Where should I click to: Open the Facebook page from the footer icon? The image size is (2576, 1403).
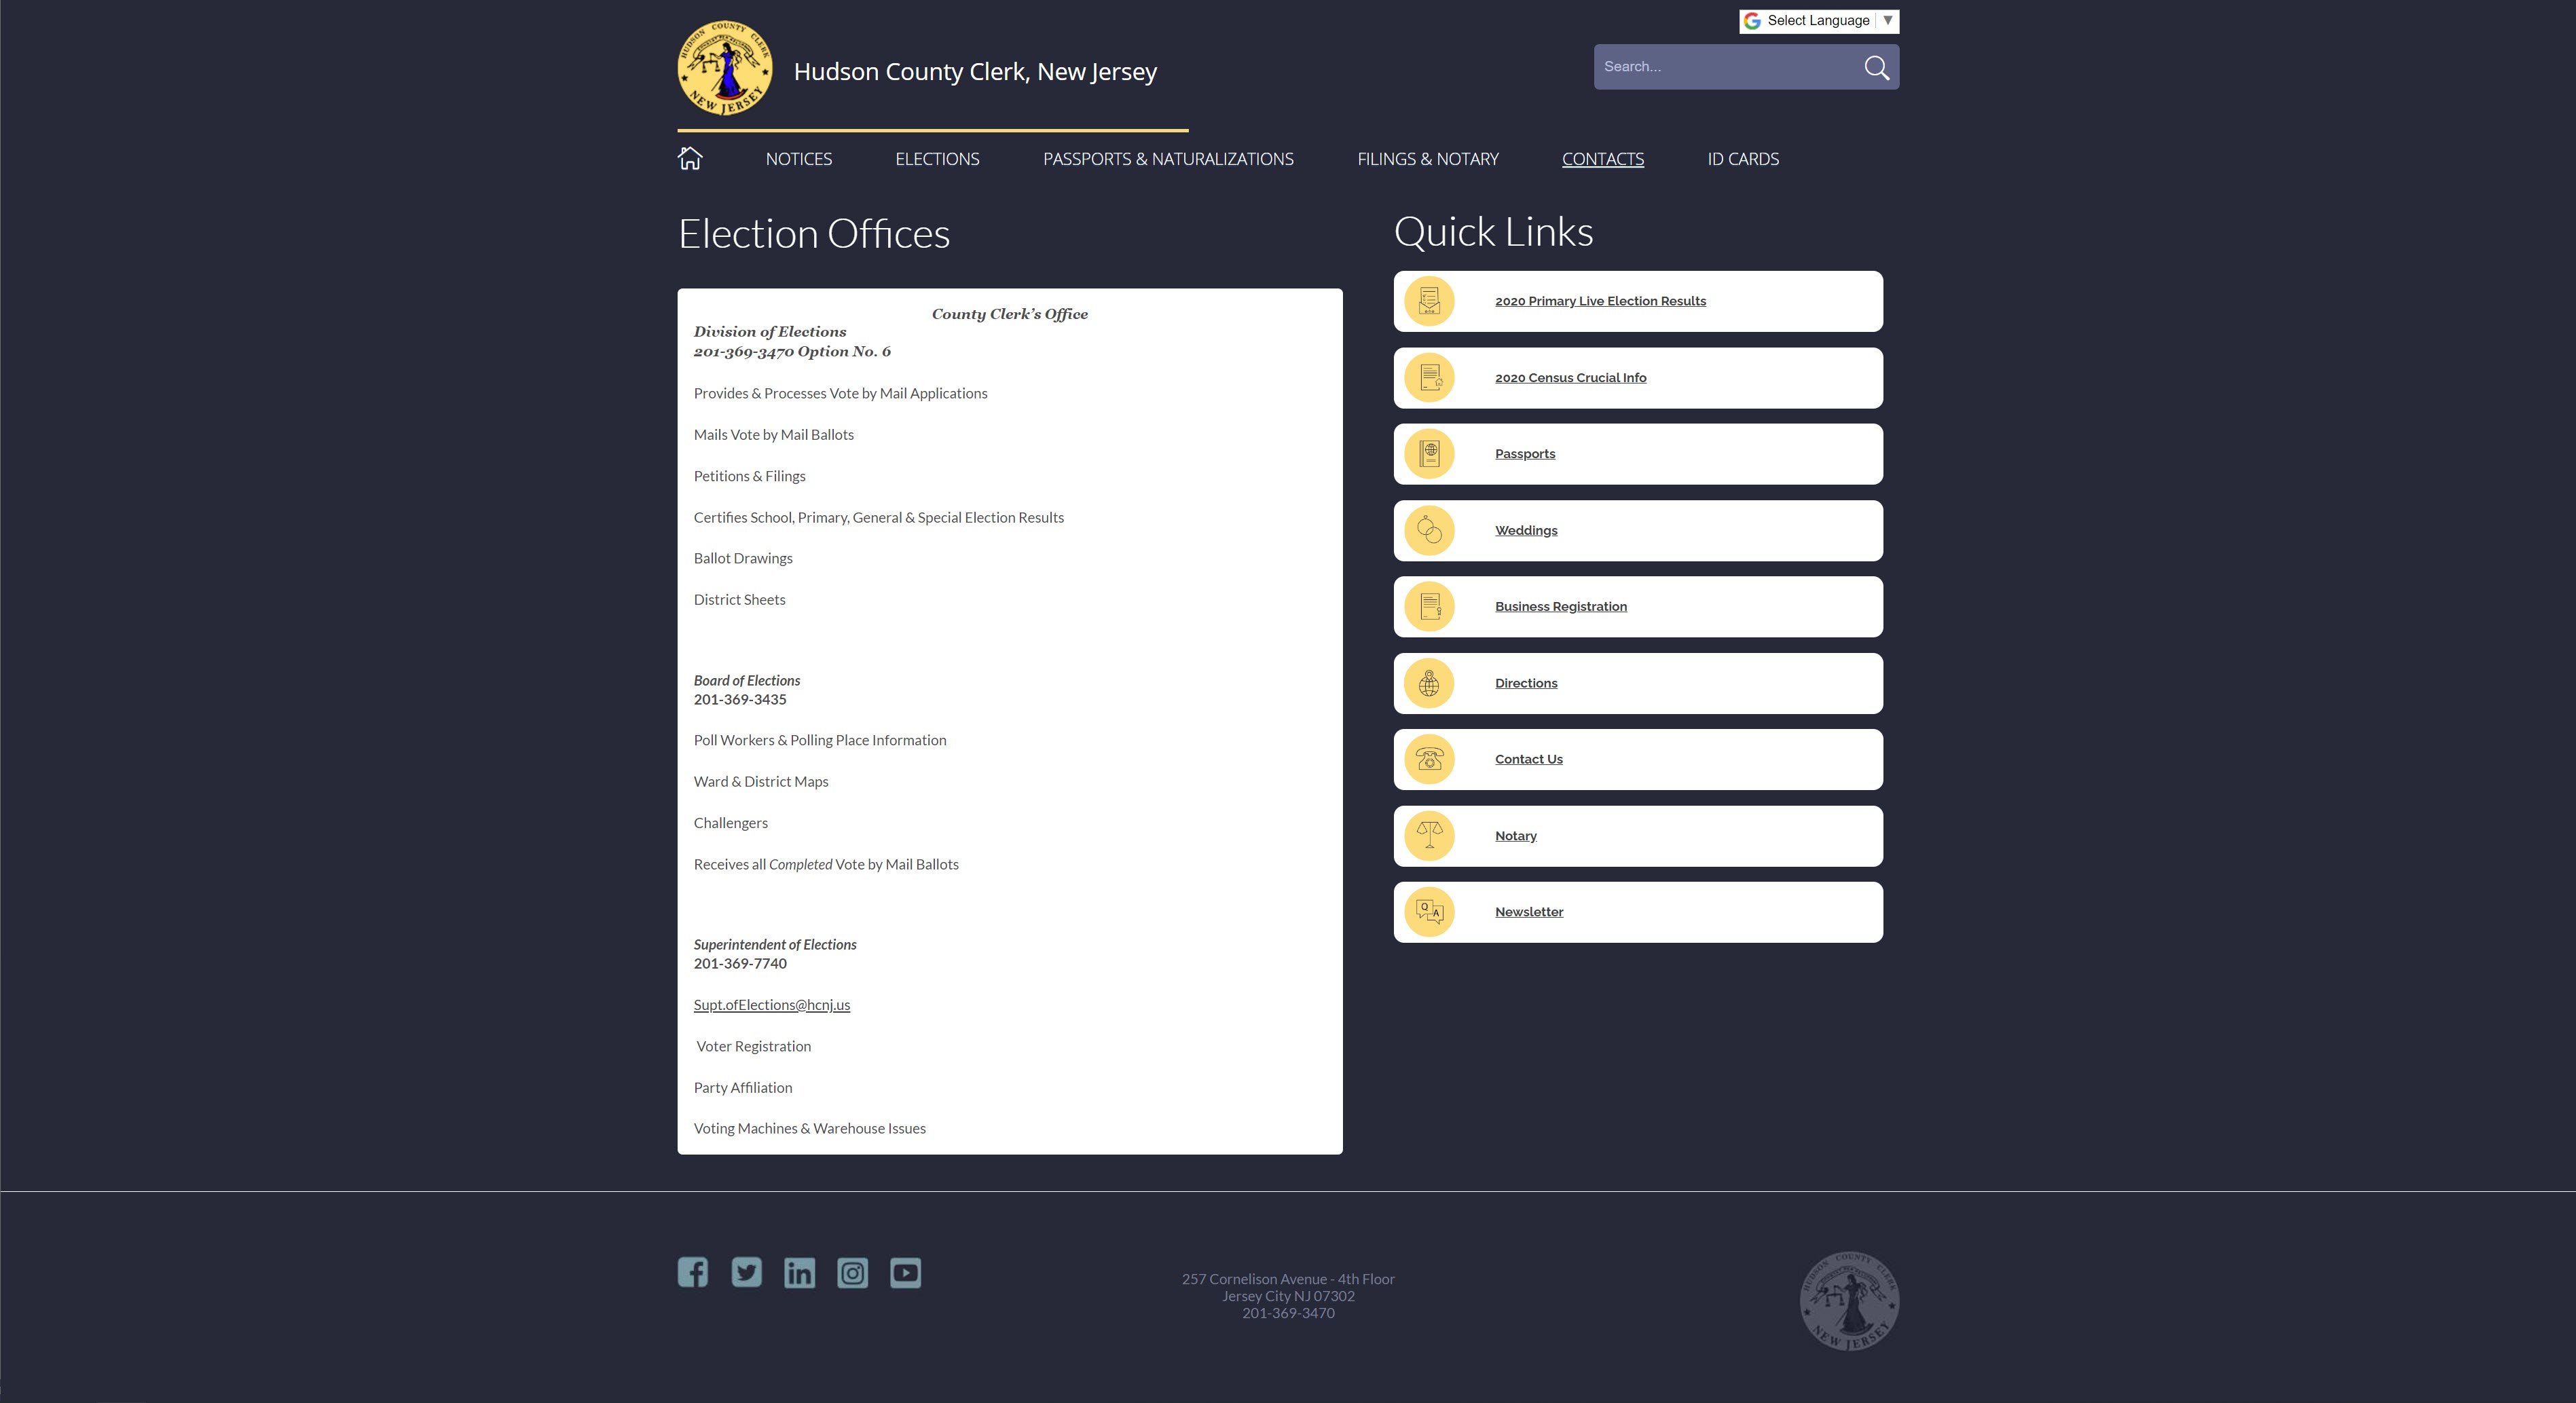point(692,1272)
